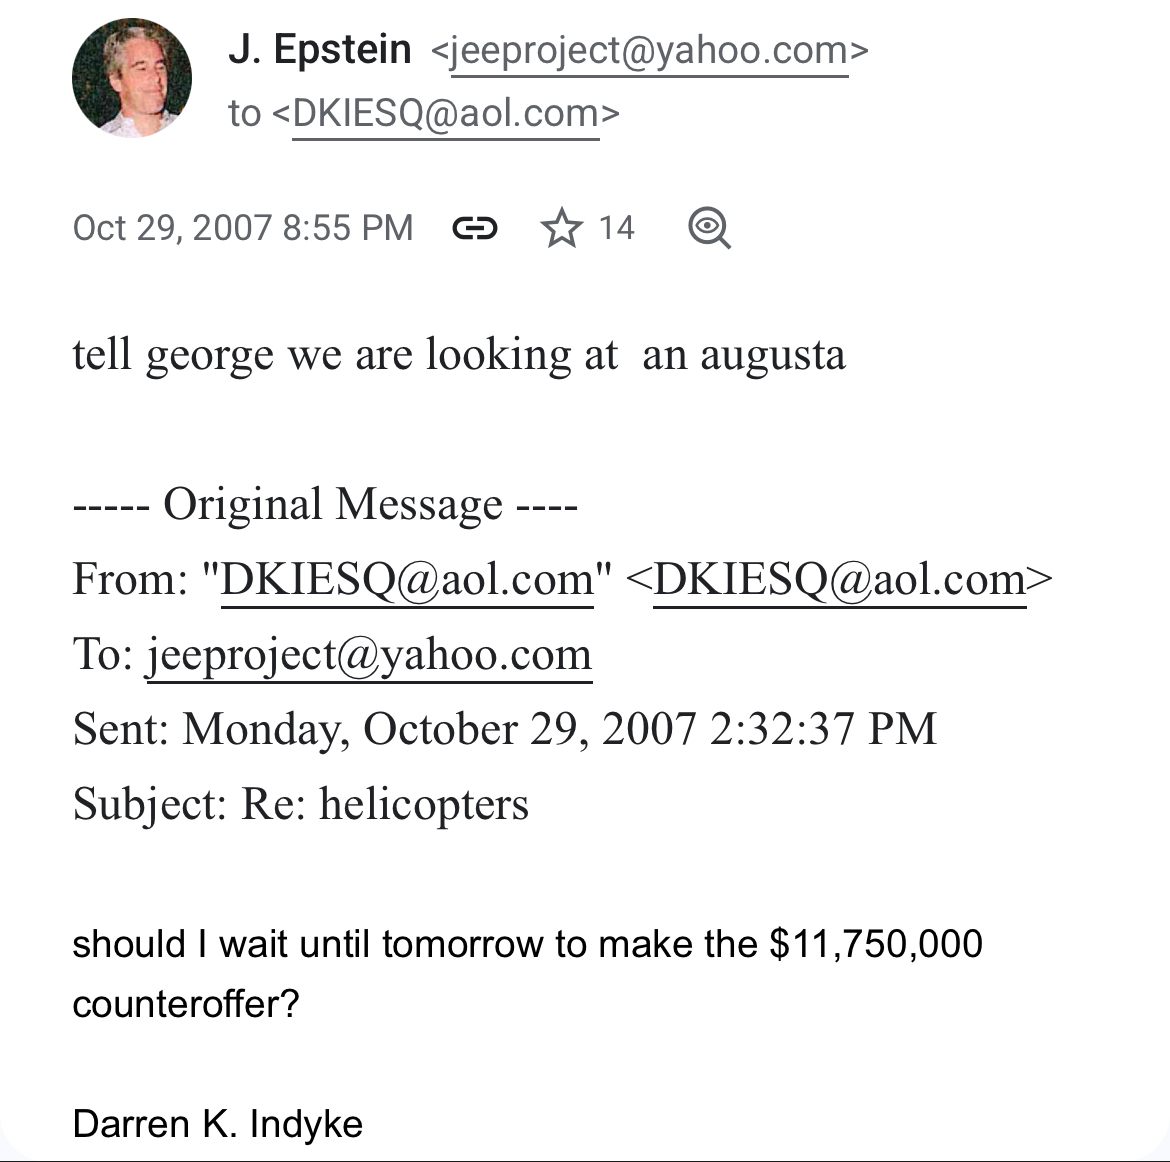Click the sender's profile photo

[131, 77]
